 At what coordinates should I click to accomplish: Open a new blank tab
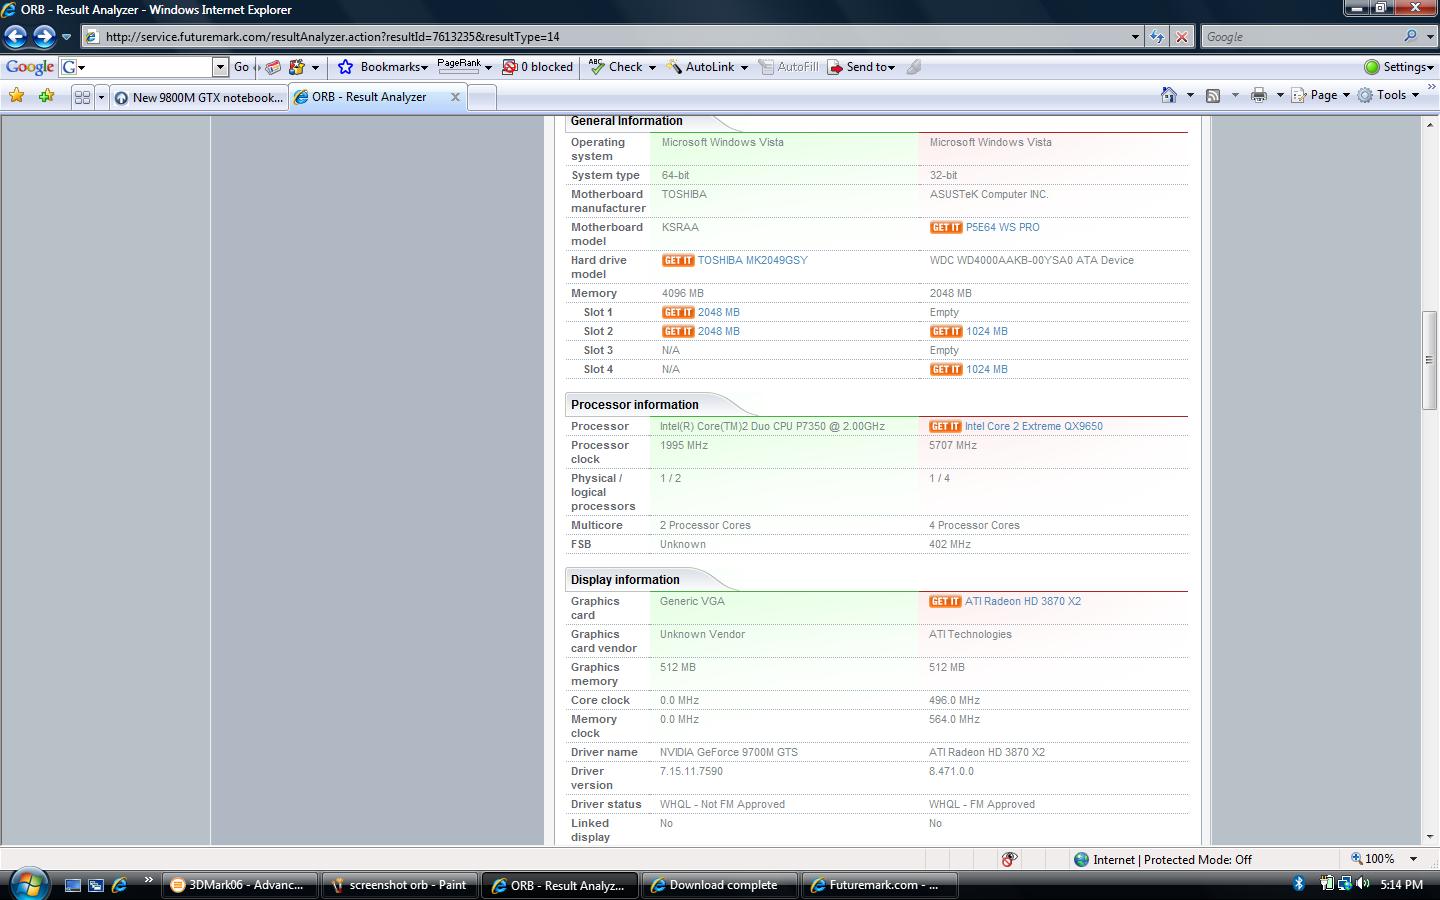coord(482,98)
